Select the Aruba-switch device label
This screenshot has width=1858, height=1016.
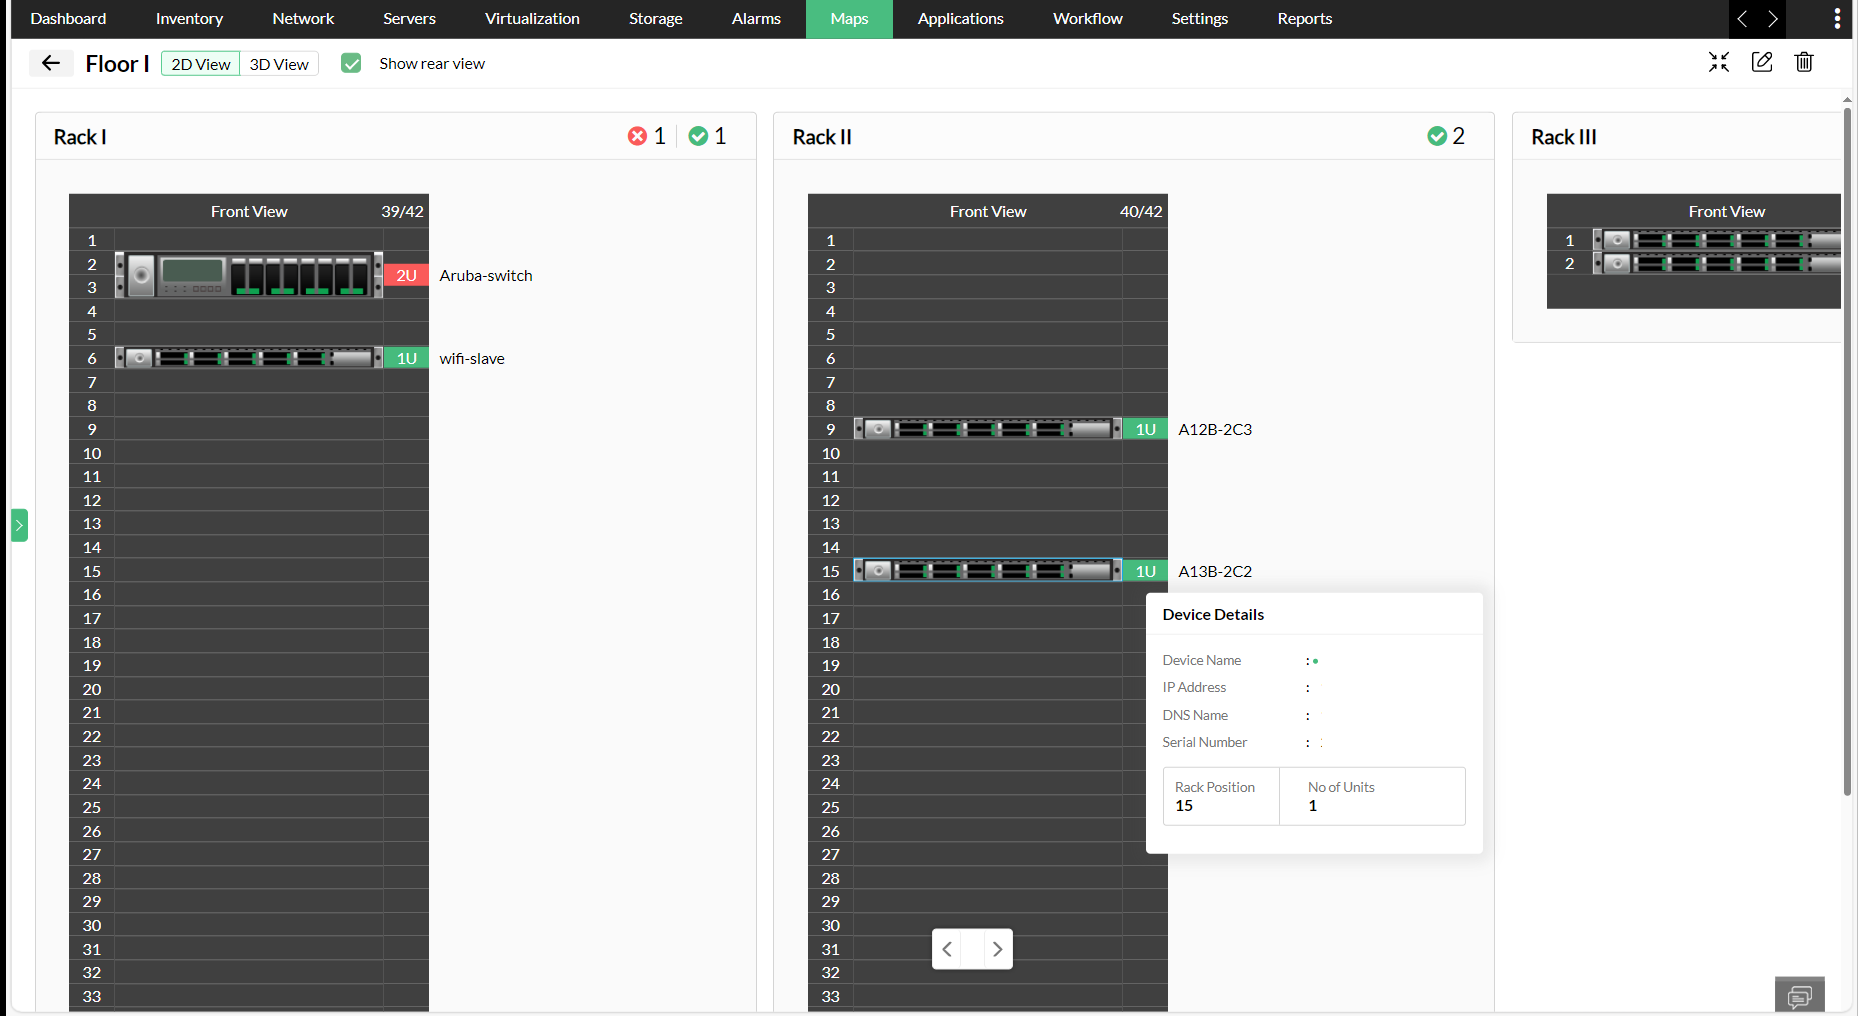point(486,275)
